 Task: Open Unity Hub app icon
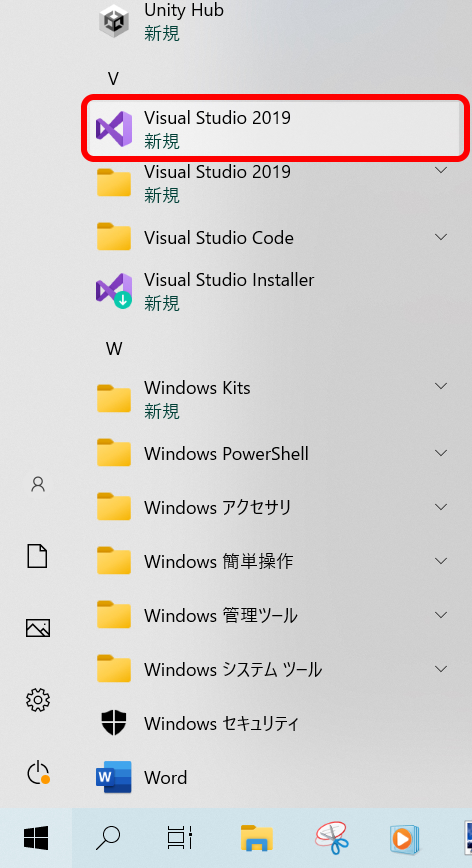click(114, 21)
